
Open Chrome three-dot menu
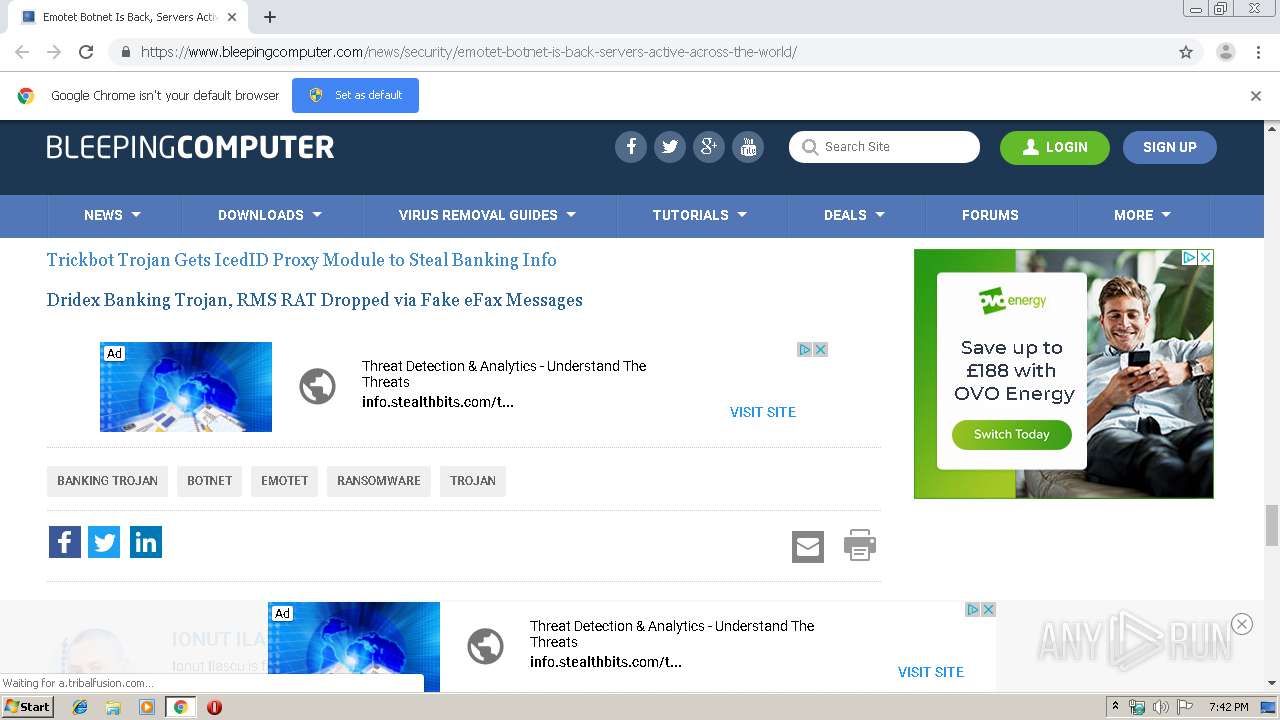tap(1258, 52)
